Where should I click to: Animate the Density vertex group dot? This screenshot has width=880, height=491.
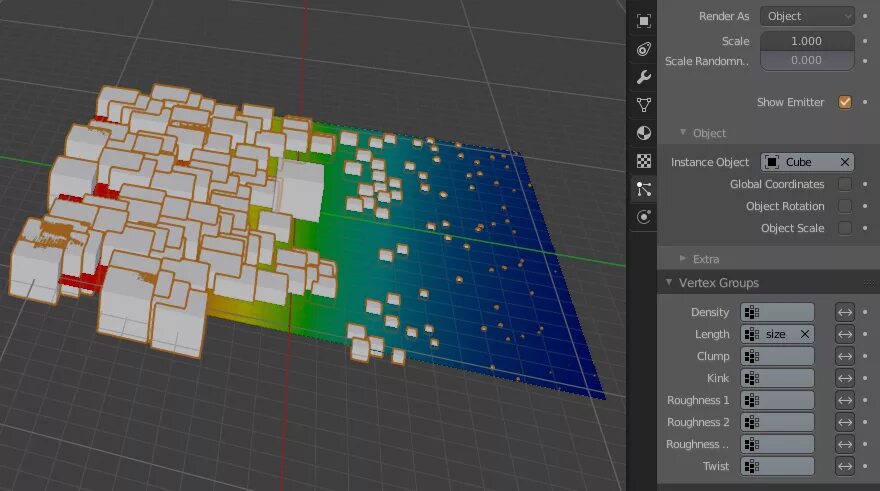[x=865, y=312]
